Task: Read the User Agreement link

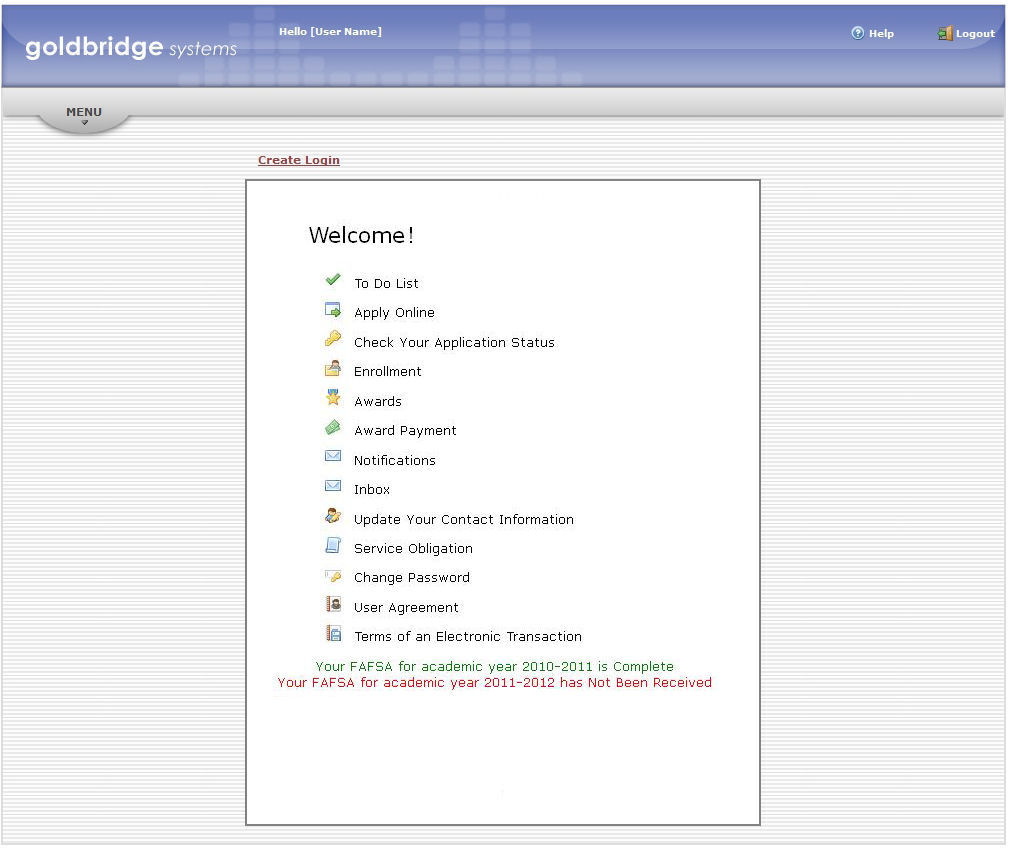Action: tap(406, 607)
